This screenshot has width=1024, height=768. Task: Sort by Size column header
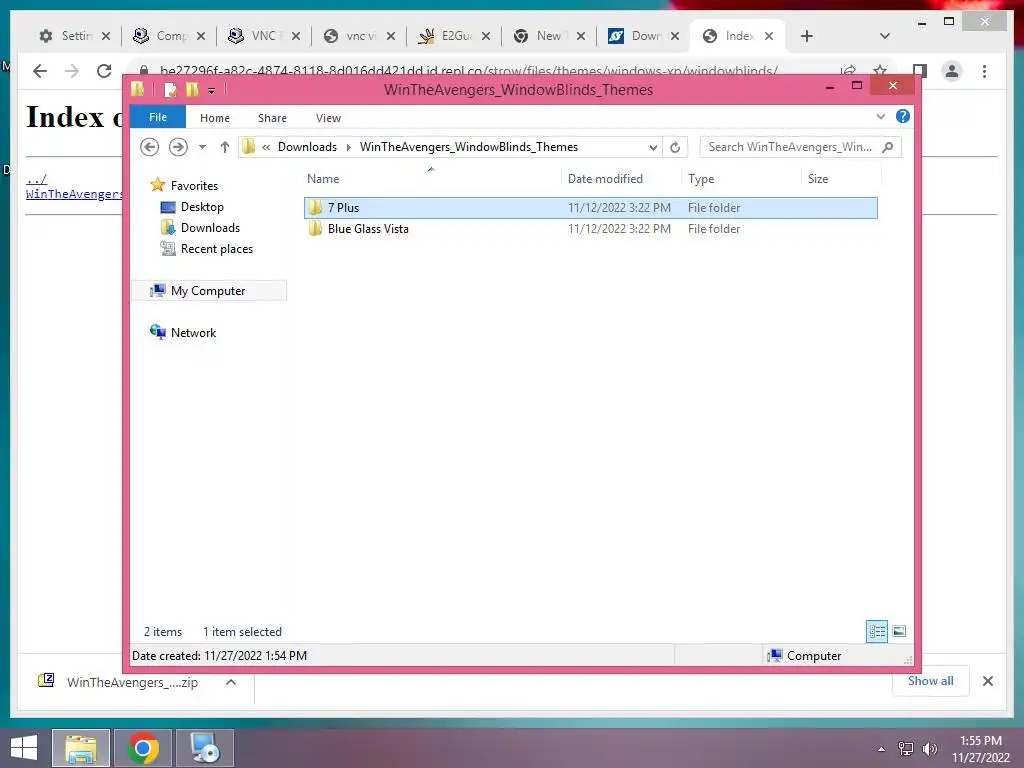click(x=841, y=179)
